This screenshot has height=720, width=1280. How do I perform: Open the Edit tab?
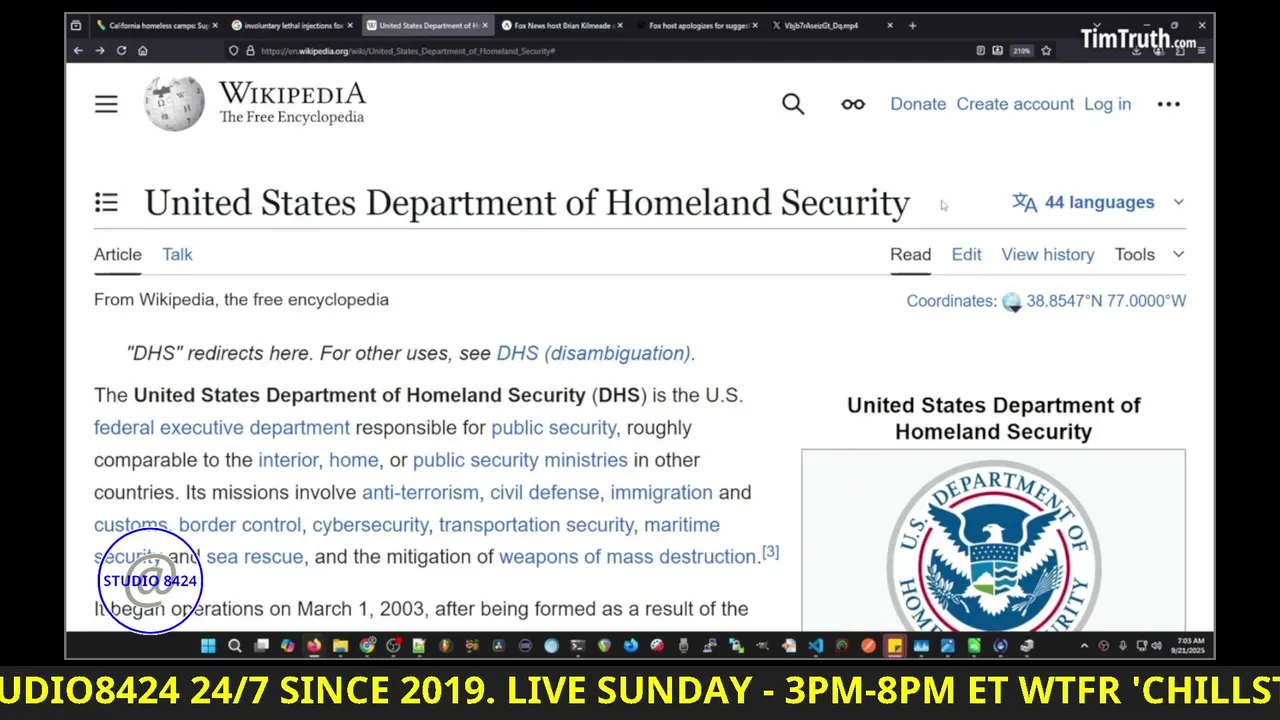(966, 254)
